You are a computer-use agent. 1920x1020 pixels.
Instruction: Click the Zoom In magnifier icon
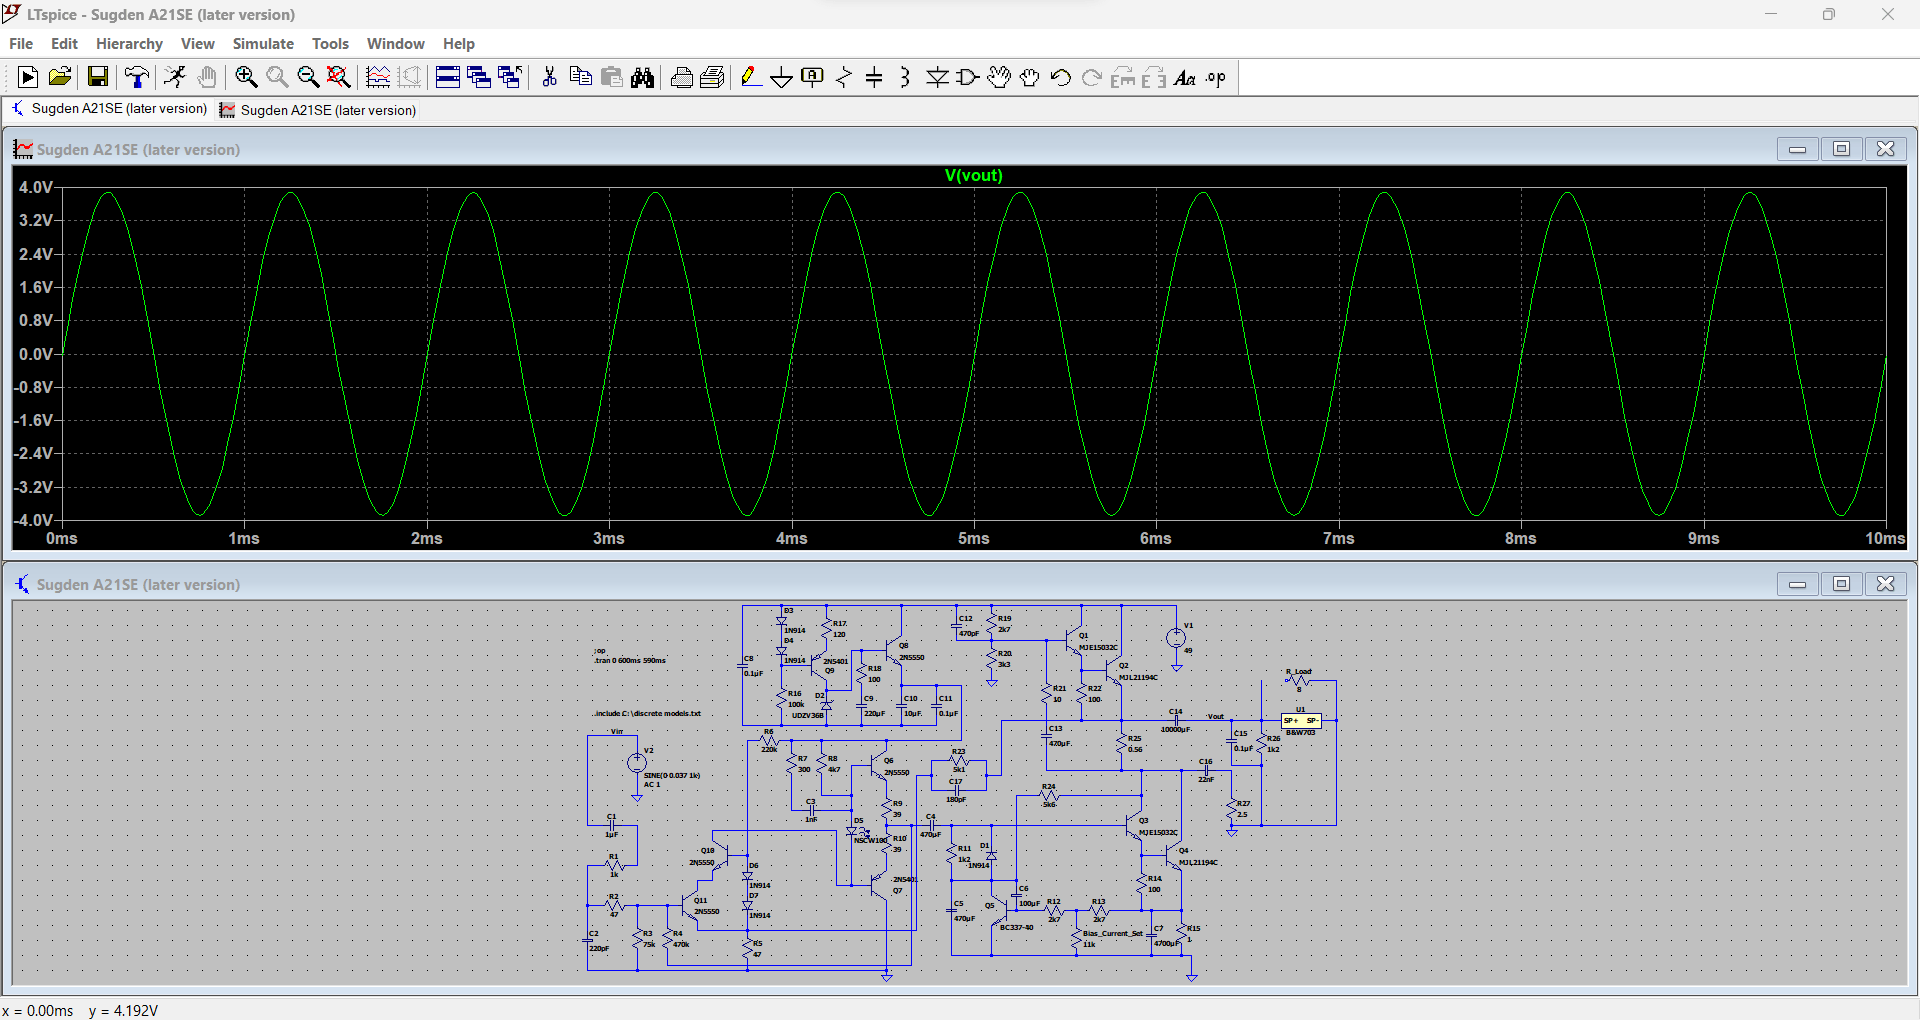pyautogui.click(x=246, y=77)
